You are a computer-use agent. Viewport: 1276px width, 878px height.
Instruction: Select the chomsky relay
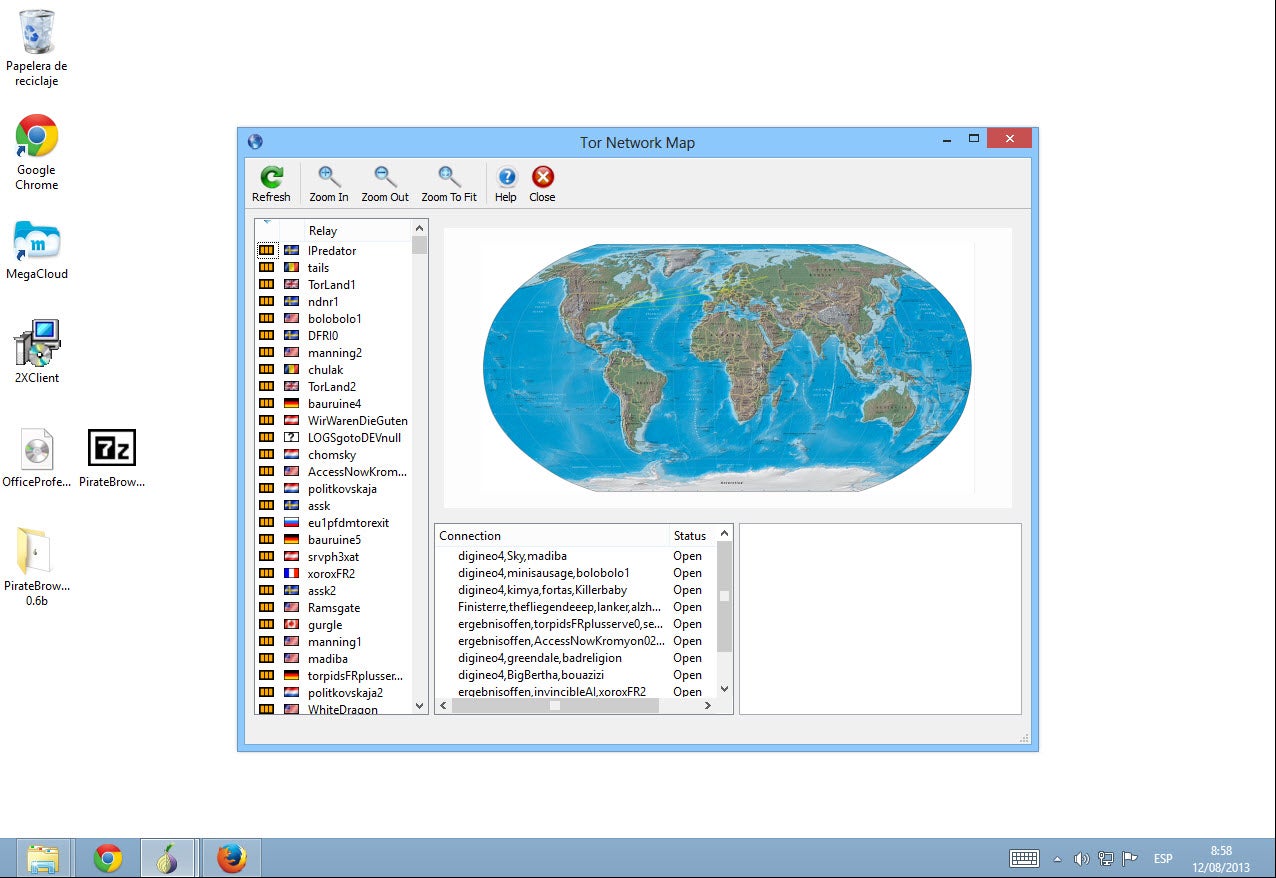point(332,455)
